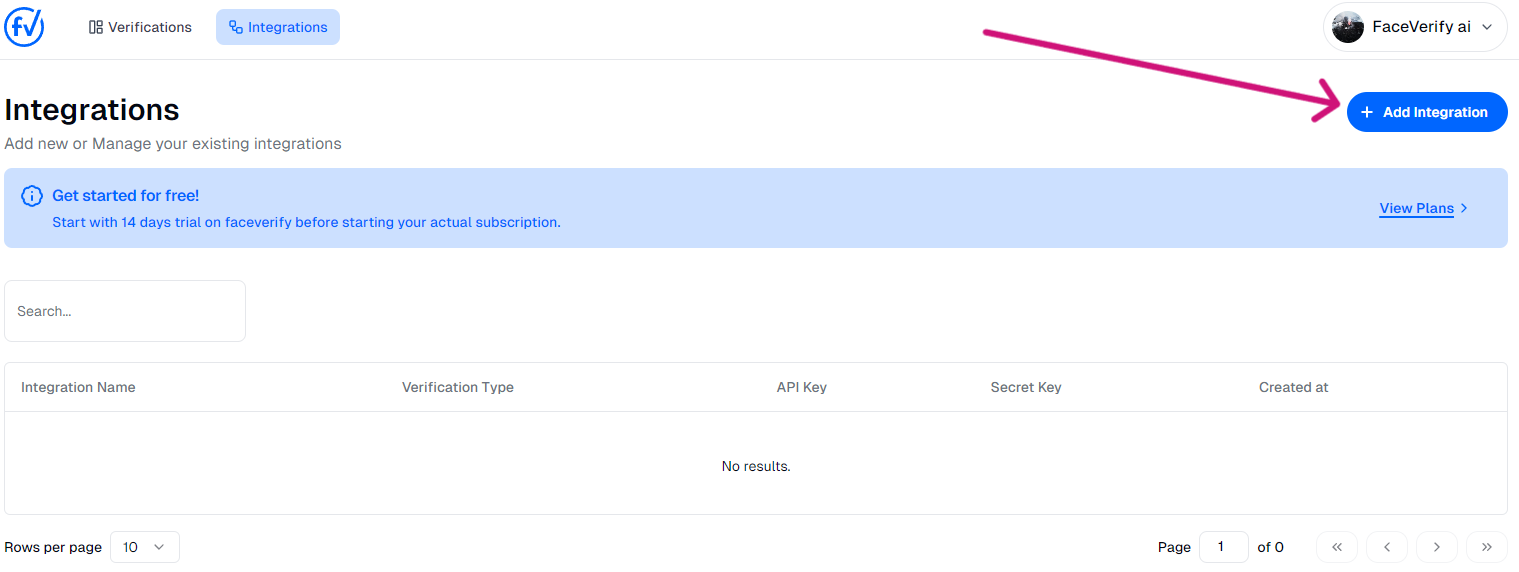The width and height of the screenshot is (1519, 572).
Task: Click the Verification Type column header
Action: (x=457, y=387)
